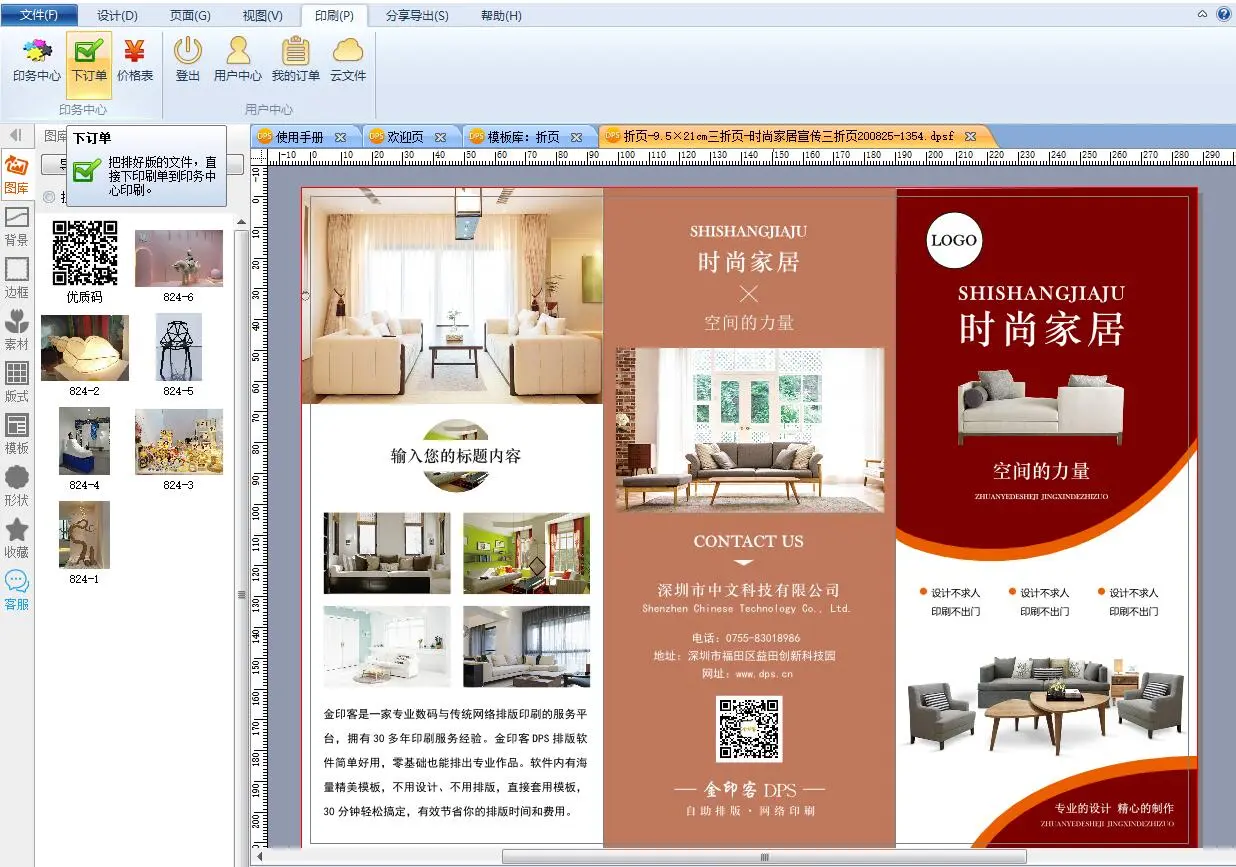This screenshot has height=867, width=1236.
Task: Switch to the 模板库：折页 document tab
Action: 523,137
